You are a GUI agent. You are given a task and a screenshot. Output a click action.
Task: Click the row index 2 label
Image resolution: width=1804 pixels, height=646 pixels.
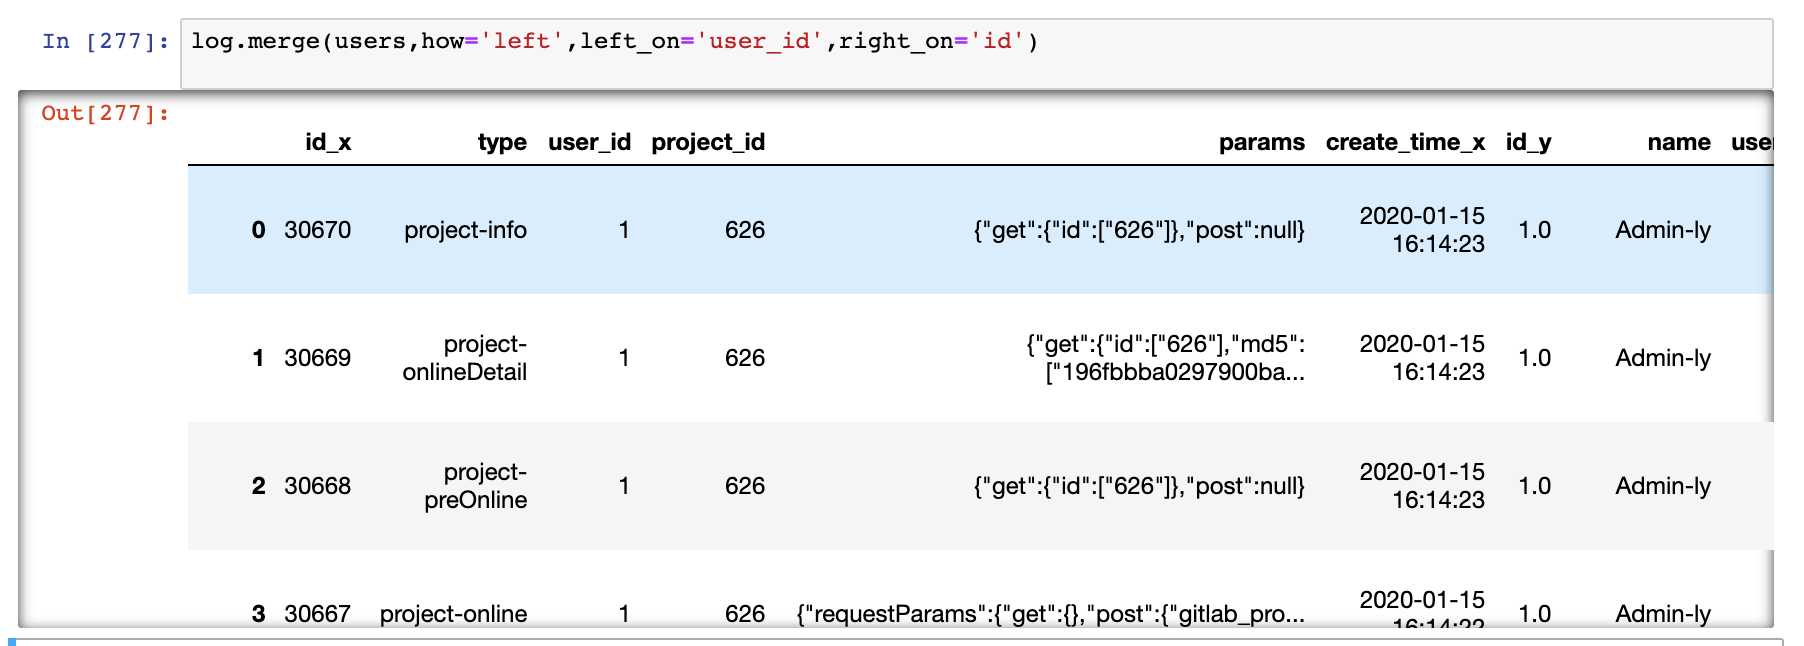coord(258,486)
